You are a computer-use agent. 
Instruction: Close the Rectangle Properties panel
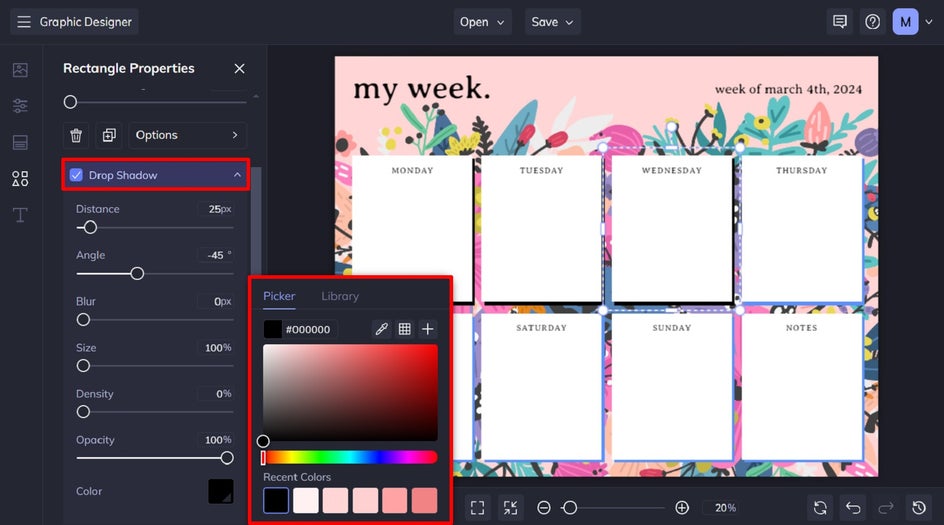click(240, 69)
